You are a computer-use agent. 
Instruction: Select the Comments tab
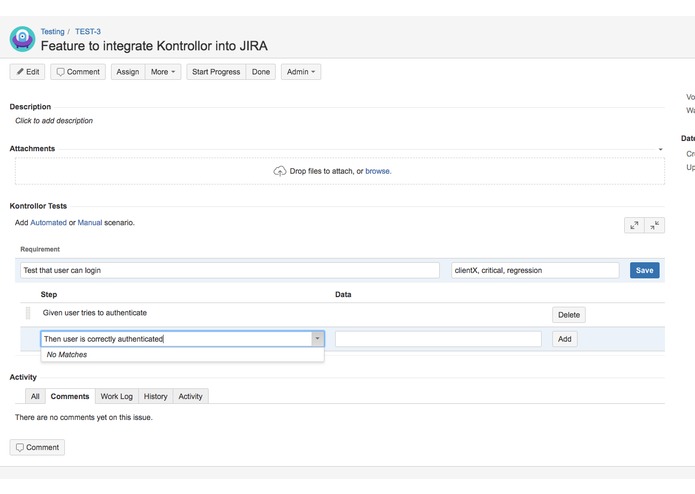click(70, 397)
